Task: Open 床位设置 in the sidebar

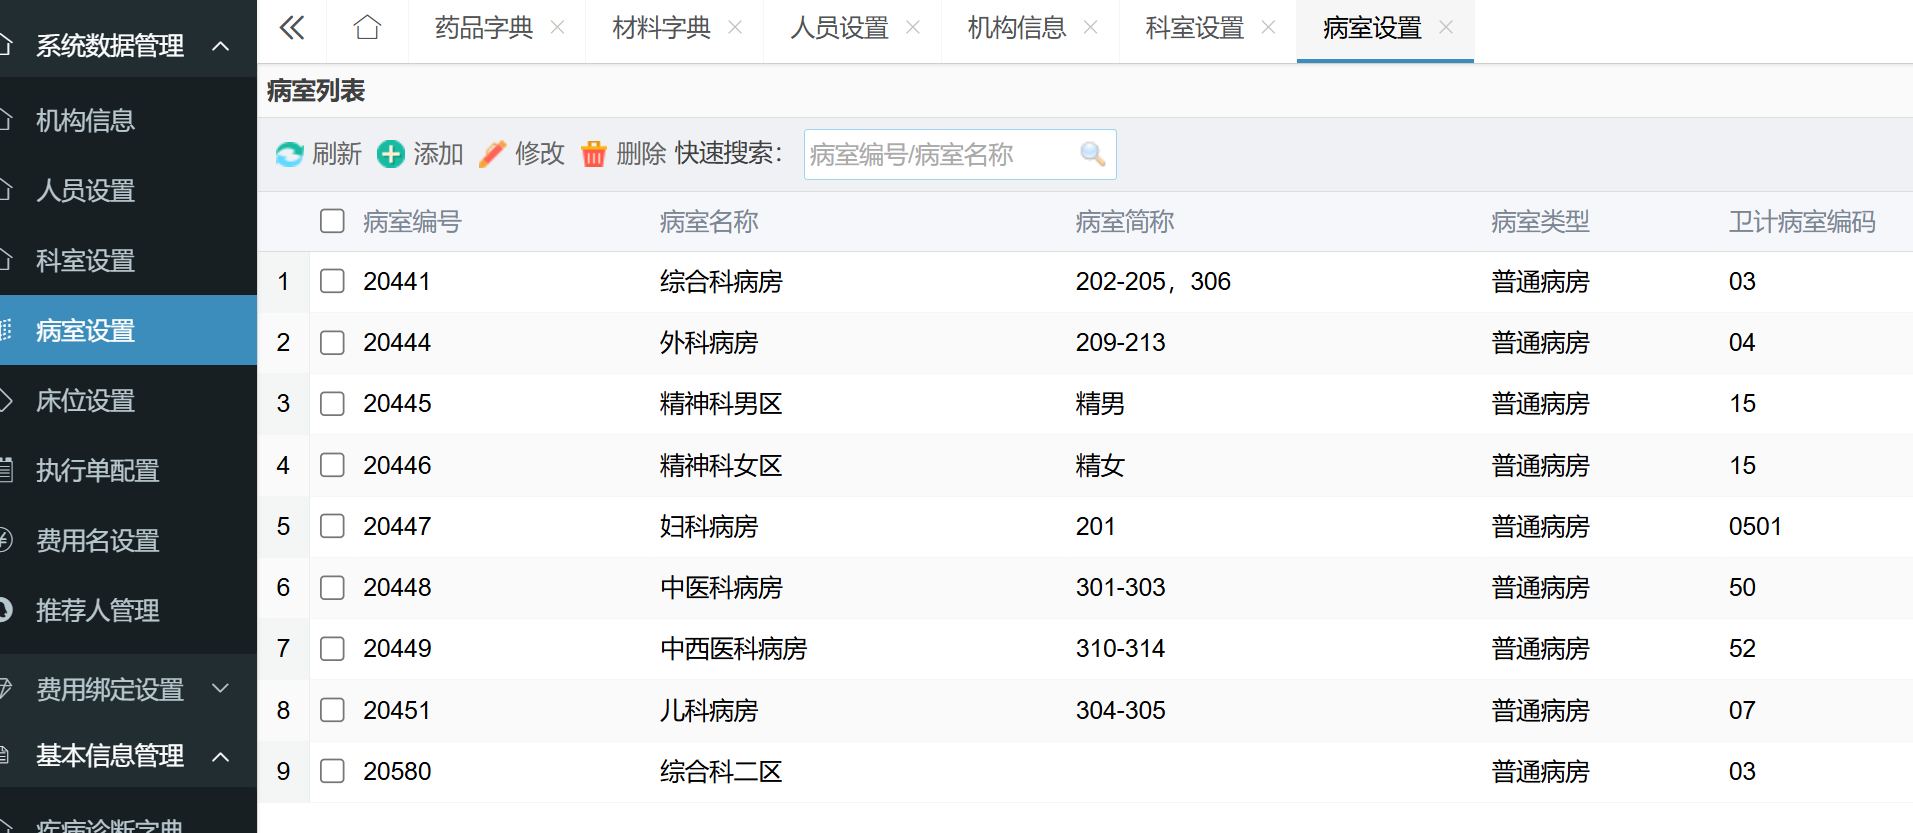Action: [x=86, y=401]
